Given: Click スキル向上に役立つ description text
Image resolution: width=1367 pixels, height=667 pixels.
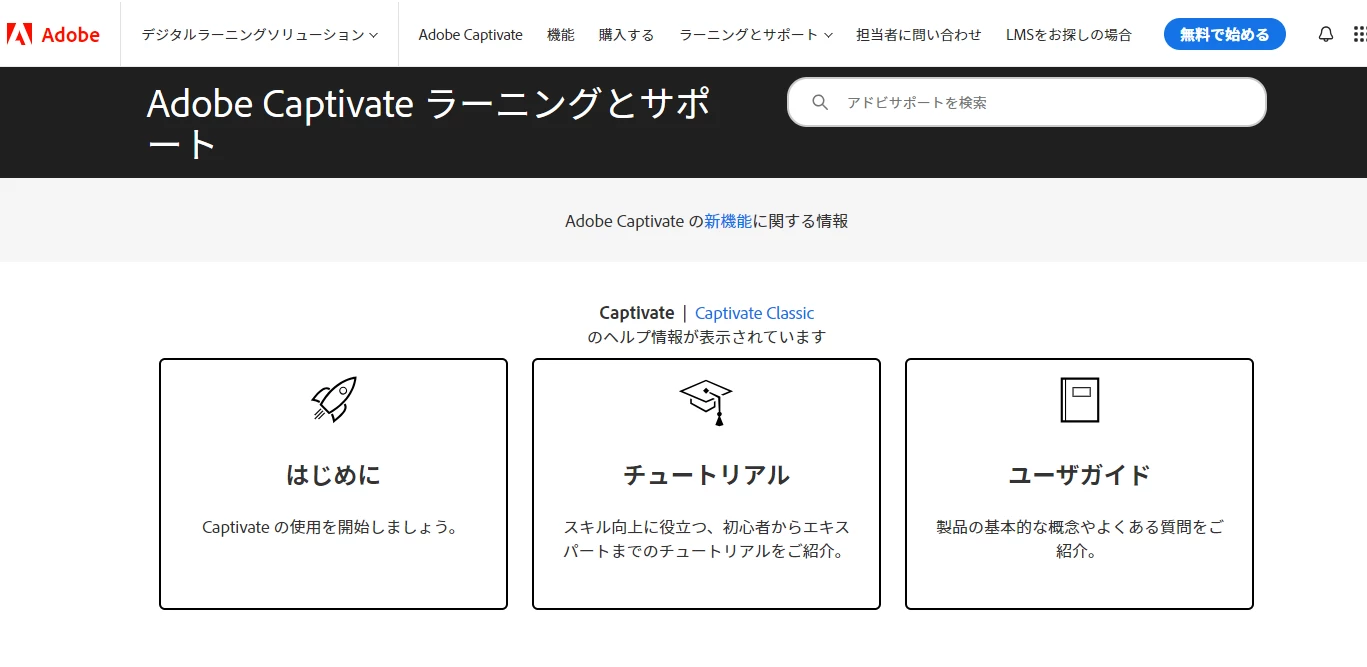Looking at the screenshot, I should pos(706,539).
